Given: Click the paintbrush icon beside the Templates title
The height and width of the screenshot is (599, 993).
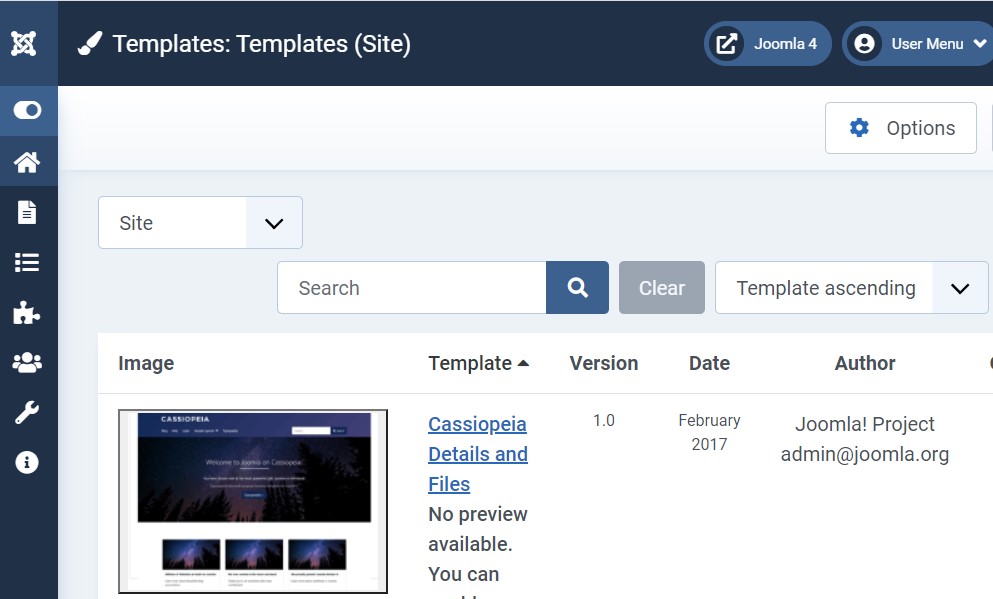Looking at the screenshot, I should click(89, 44).
